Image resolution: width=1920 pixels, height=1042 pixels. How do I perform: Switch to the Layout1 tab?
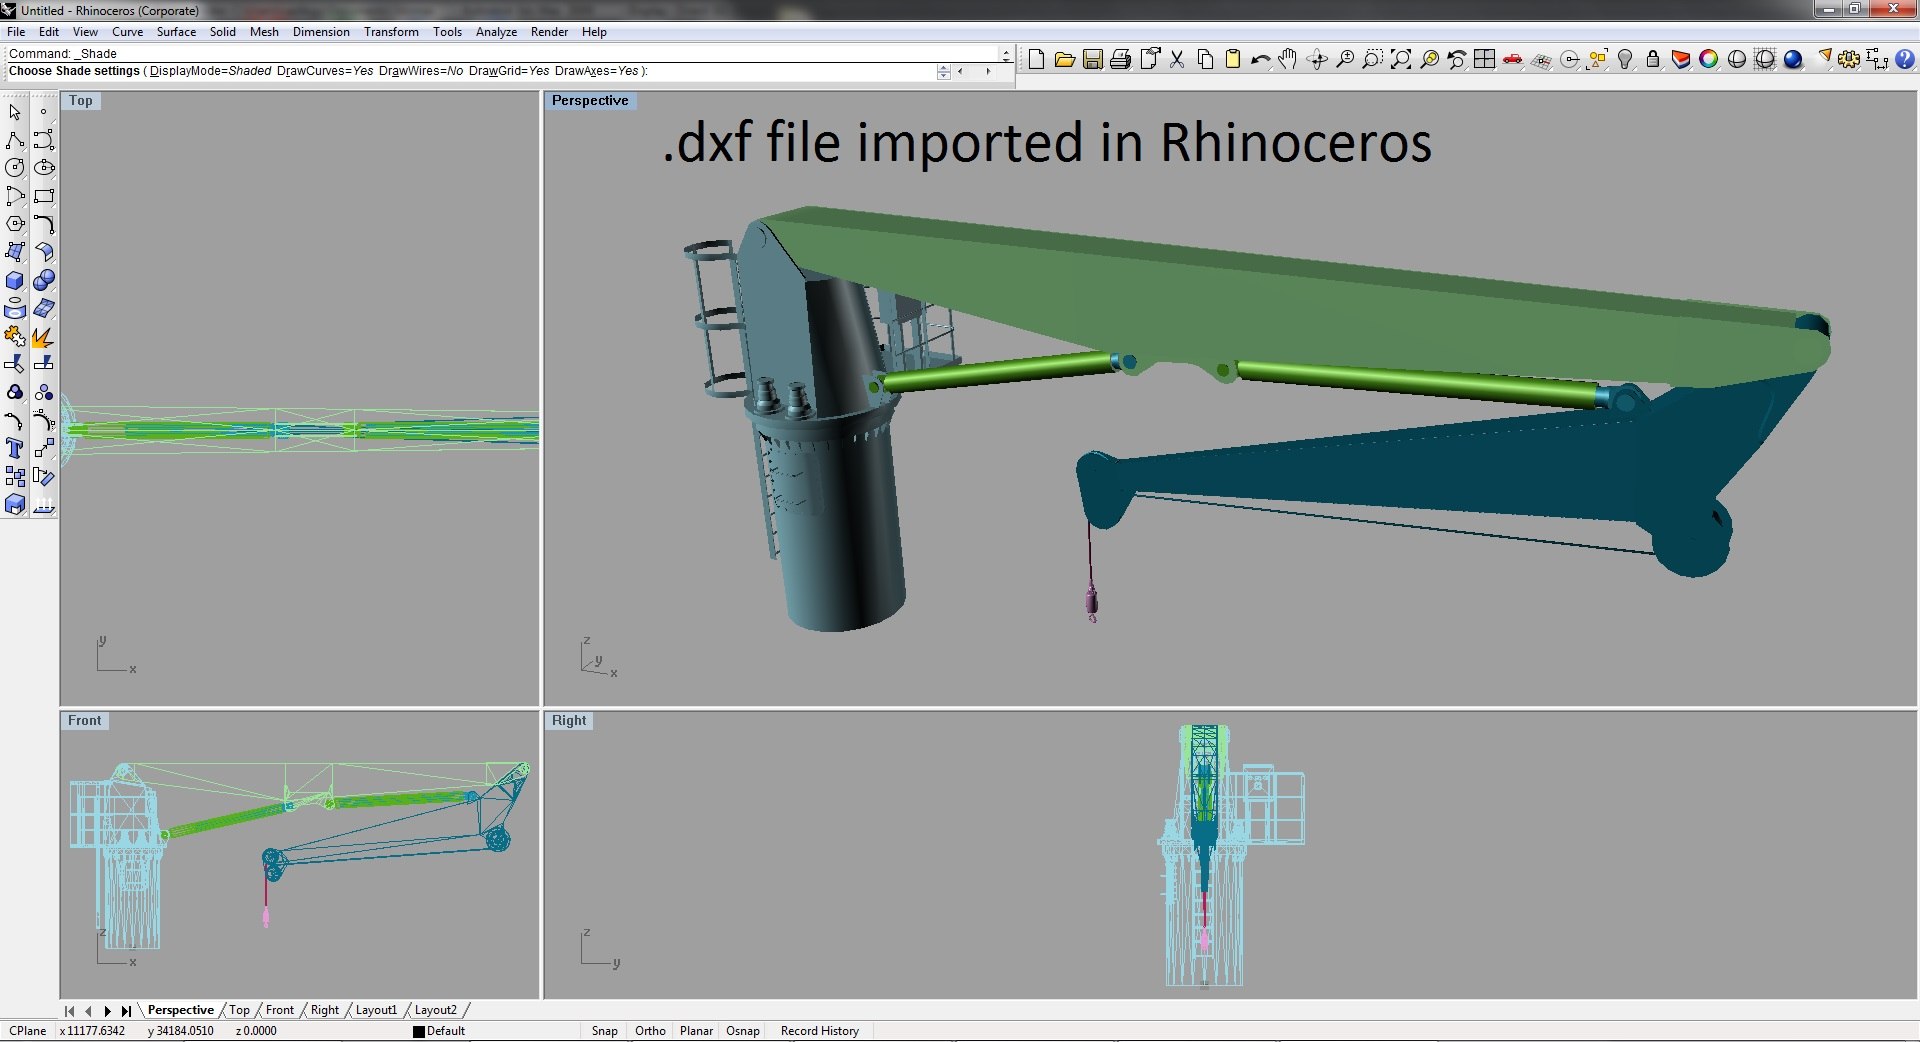pos(376,1010)
